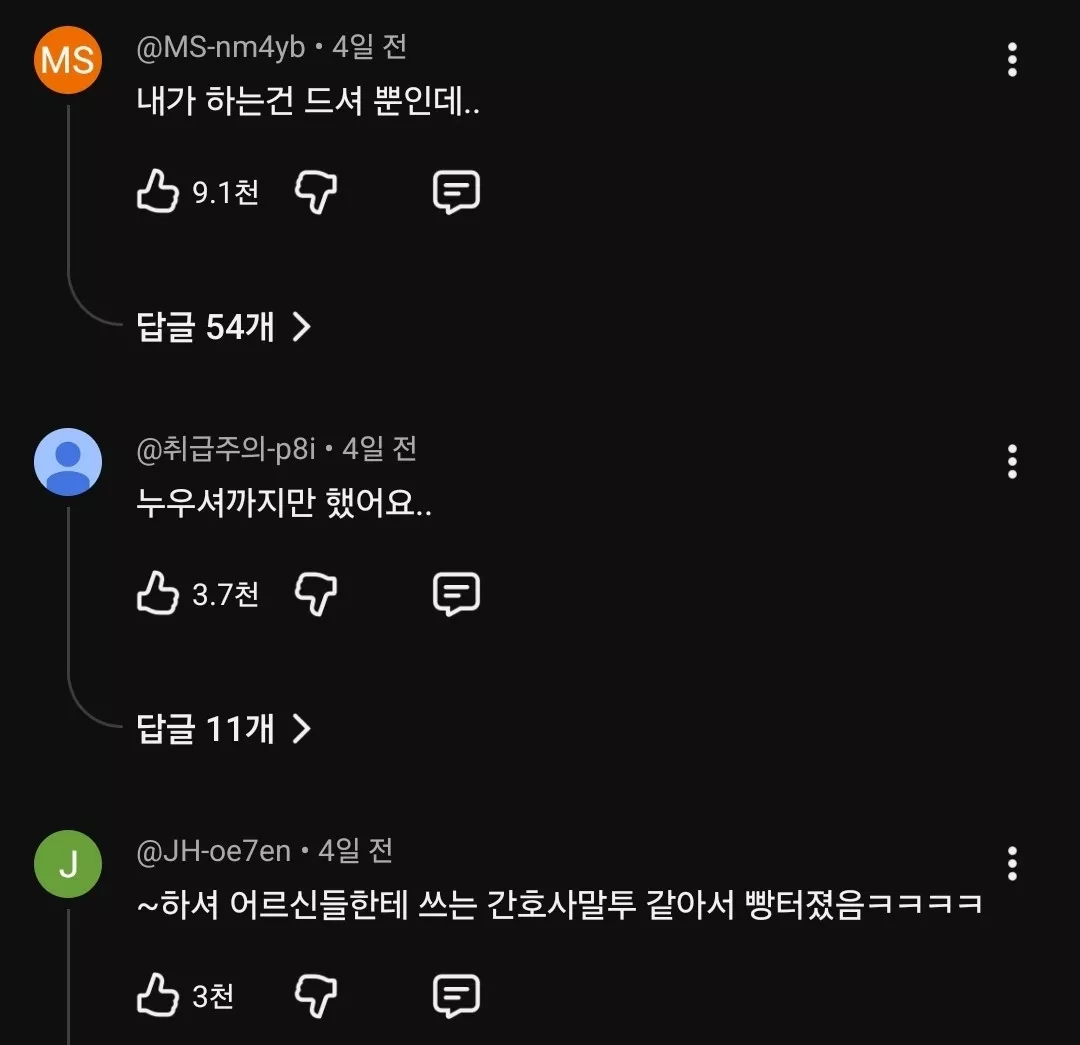Like the comment by @MS-nm4yb

157,191
